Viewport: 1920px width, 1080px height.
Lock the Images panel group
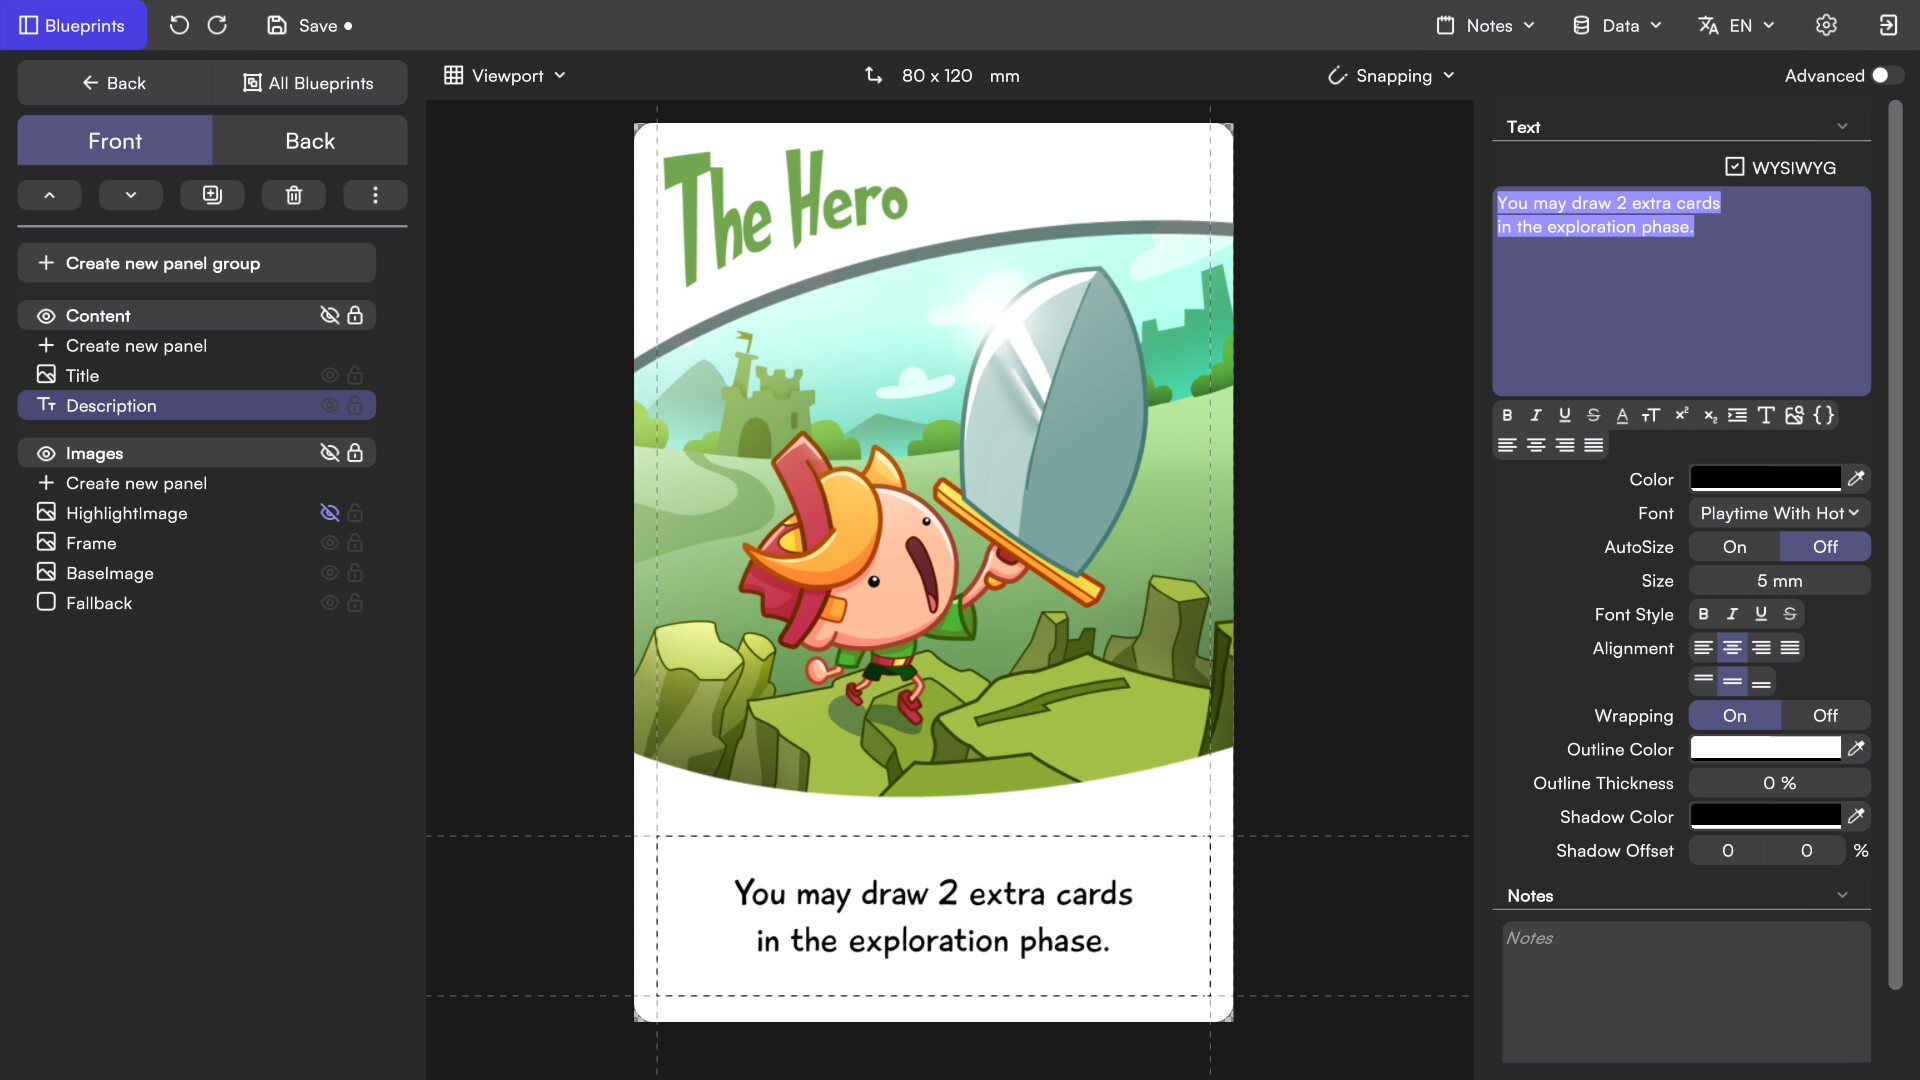point(355,453)
